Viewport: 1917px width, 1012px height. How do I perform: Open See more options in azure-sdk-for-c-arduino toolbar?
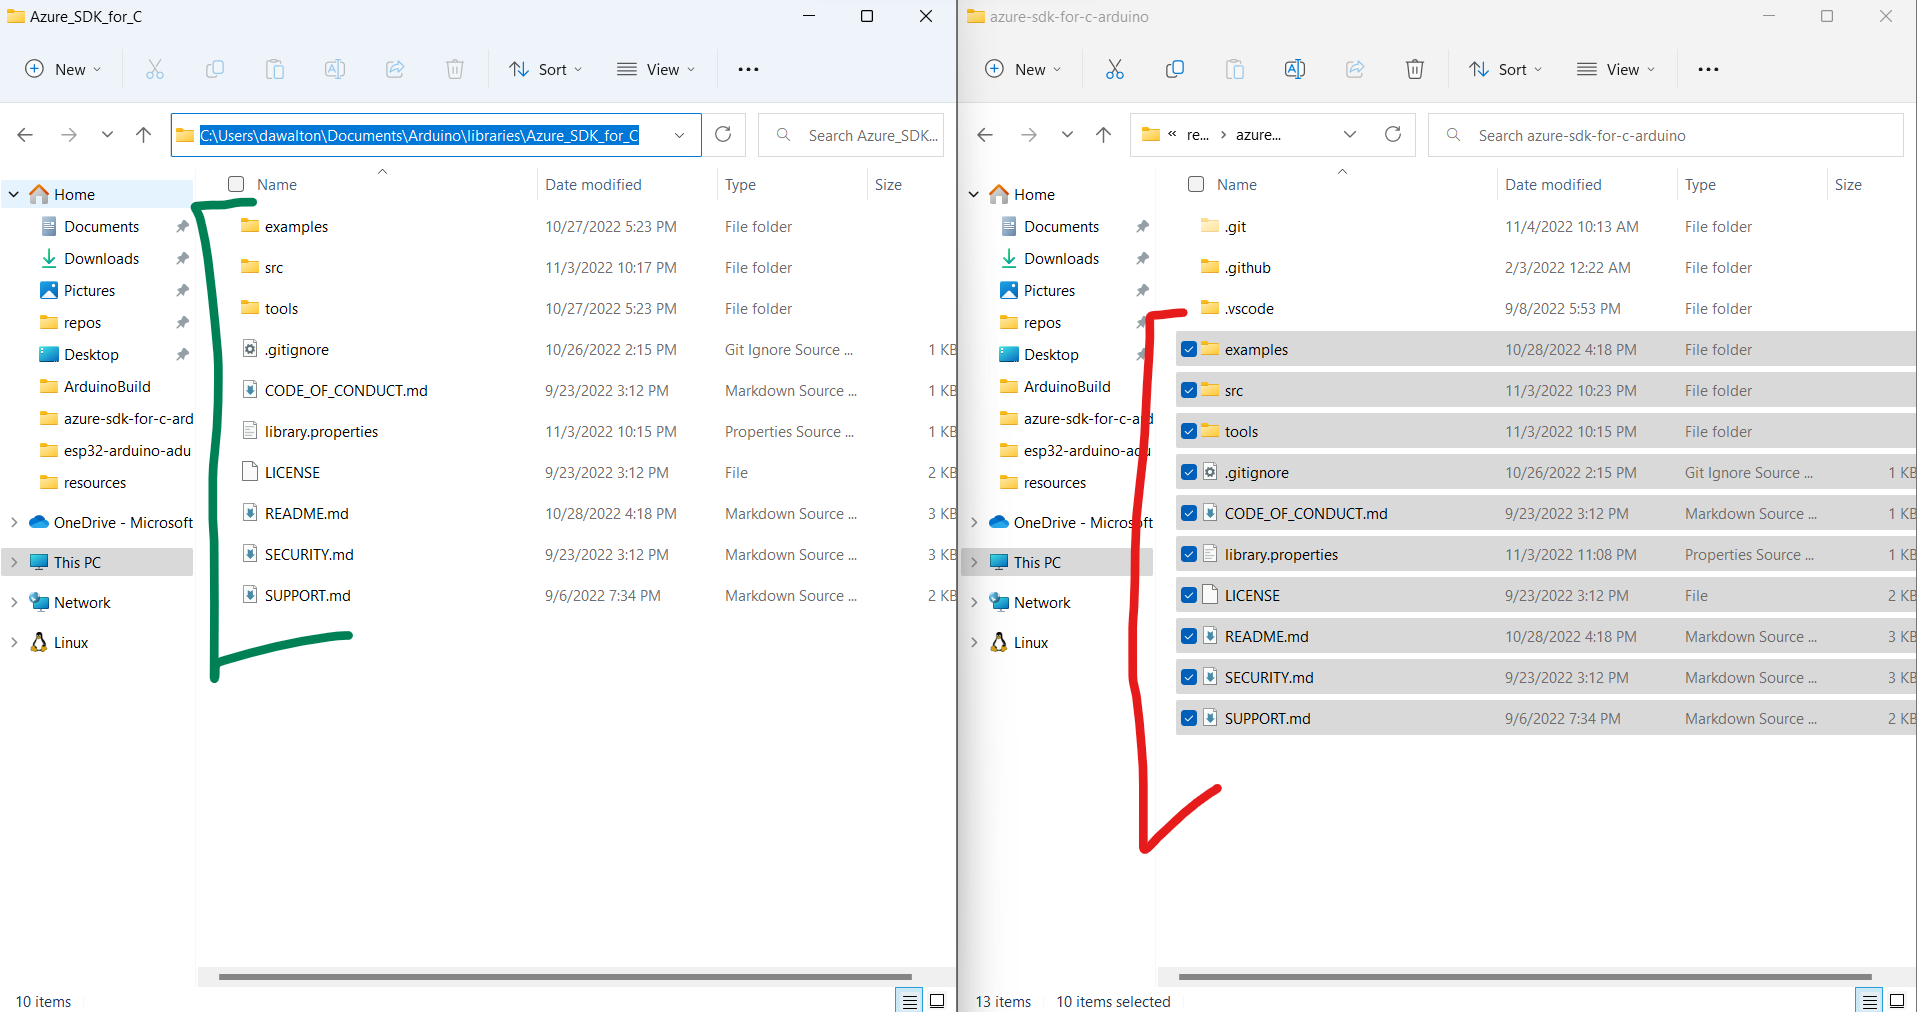[x=1708, y=69]
